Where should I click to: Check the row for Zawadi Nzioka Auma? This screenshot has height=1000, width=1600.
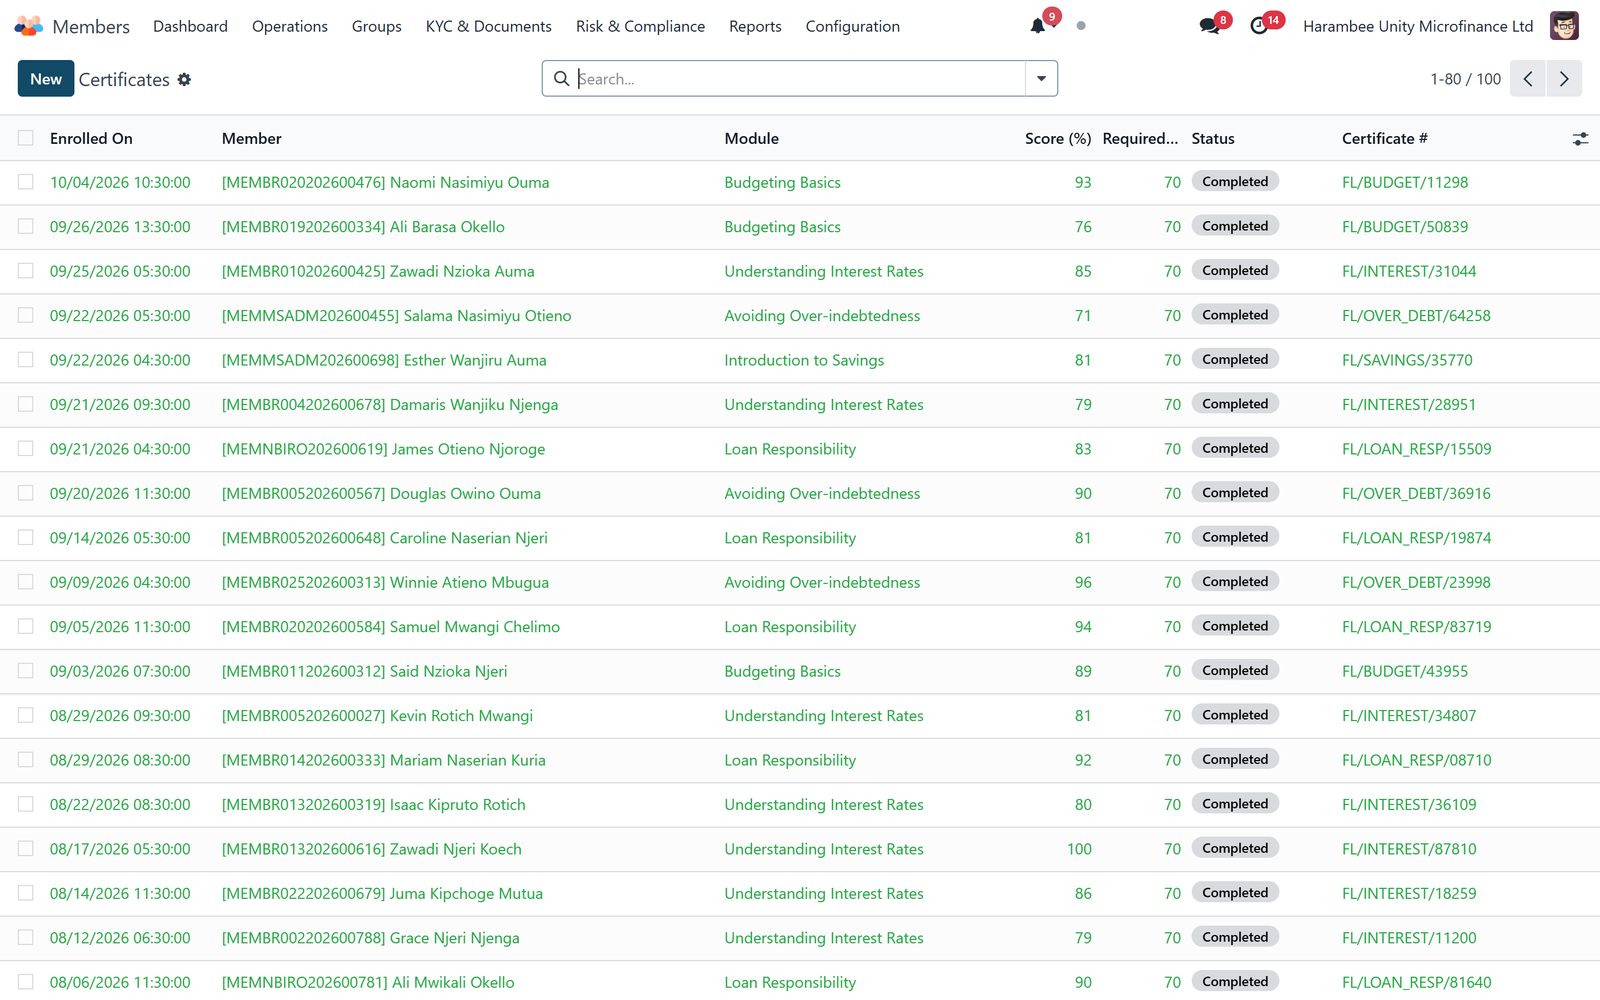pos(26,271)
